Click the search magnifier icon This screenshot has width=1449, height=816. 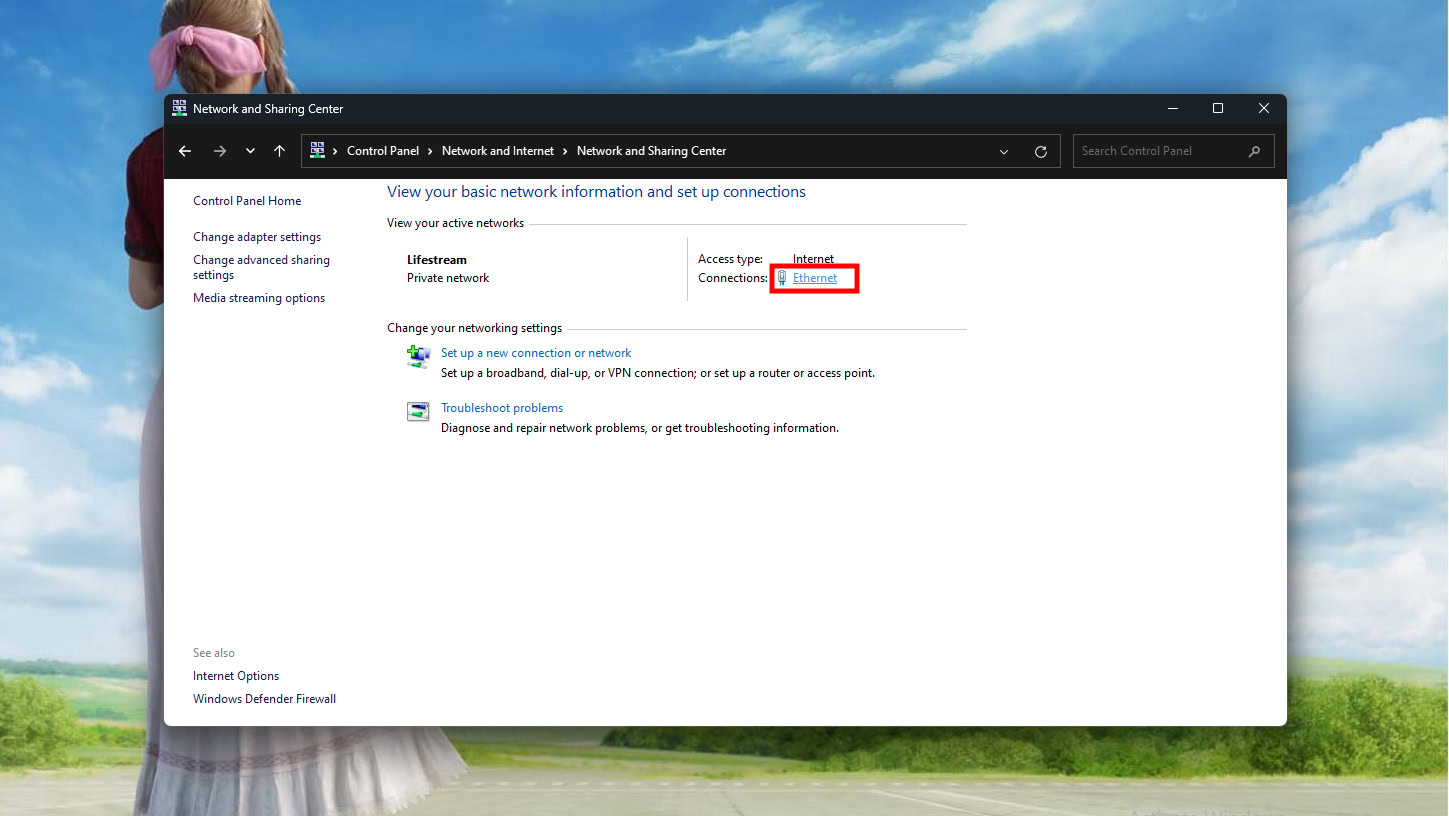[1254, 151]
